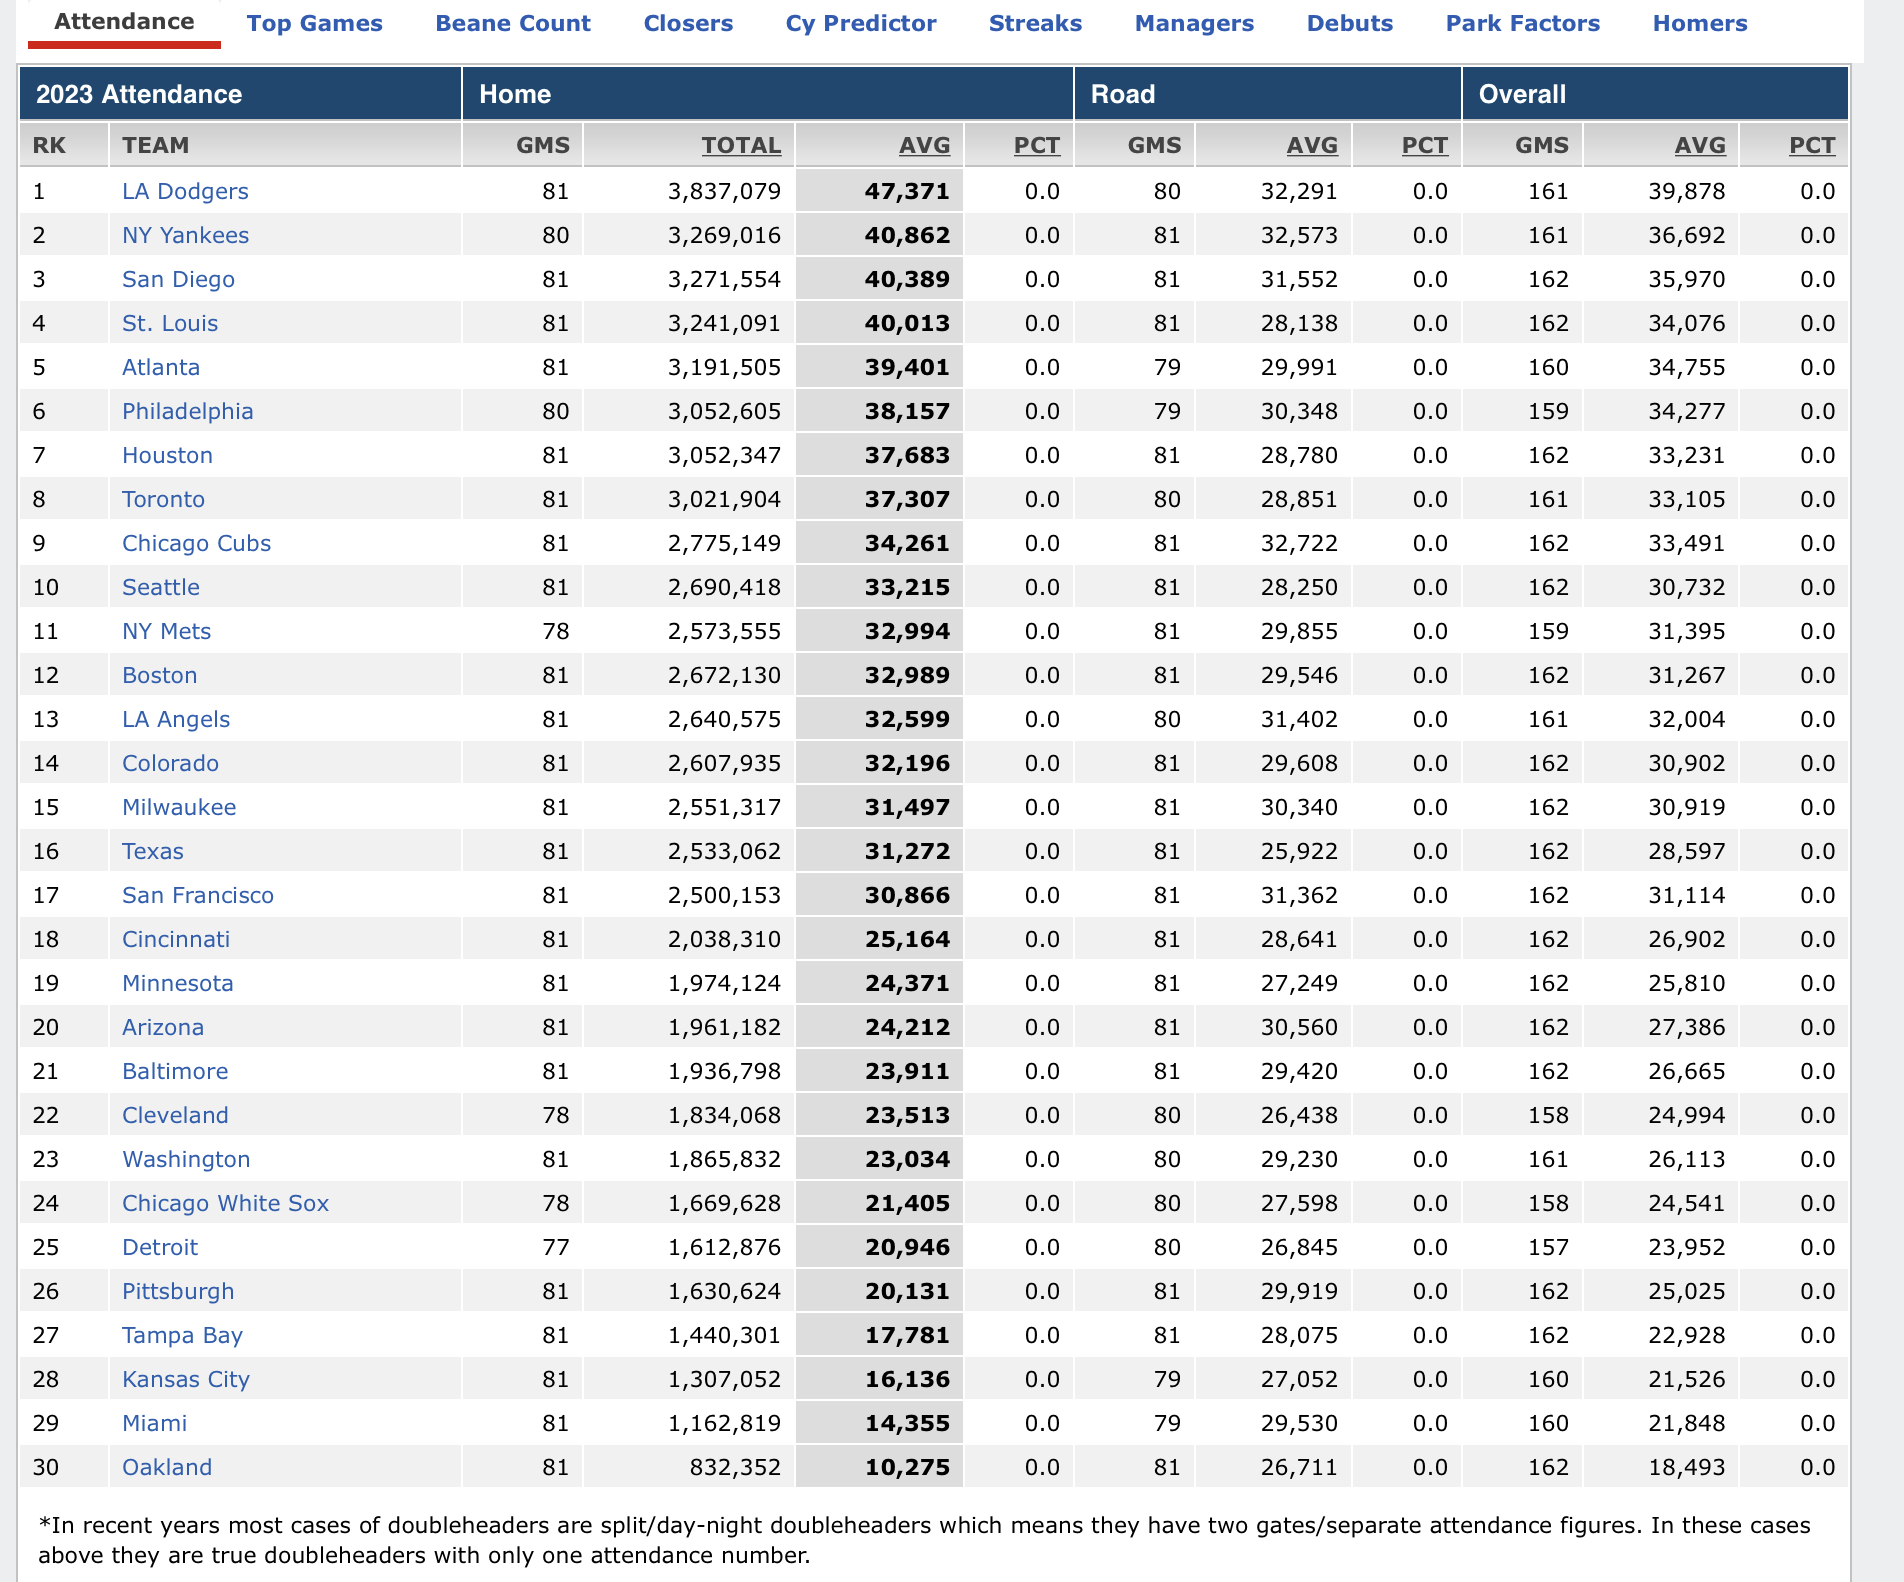This screenshot has height=1582, width=1904.
Task: Click the Colorado team link
Action: pyautogui.click(x=170, y=763)
